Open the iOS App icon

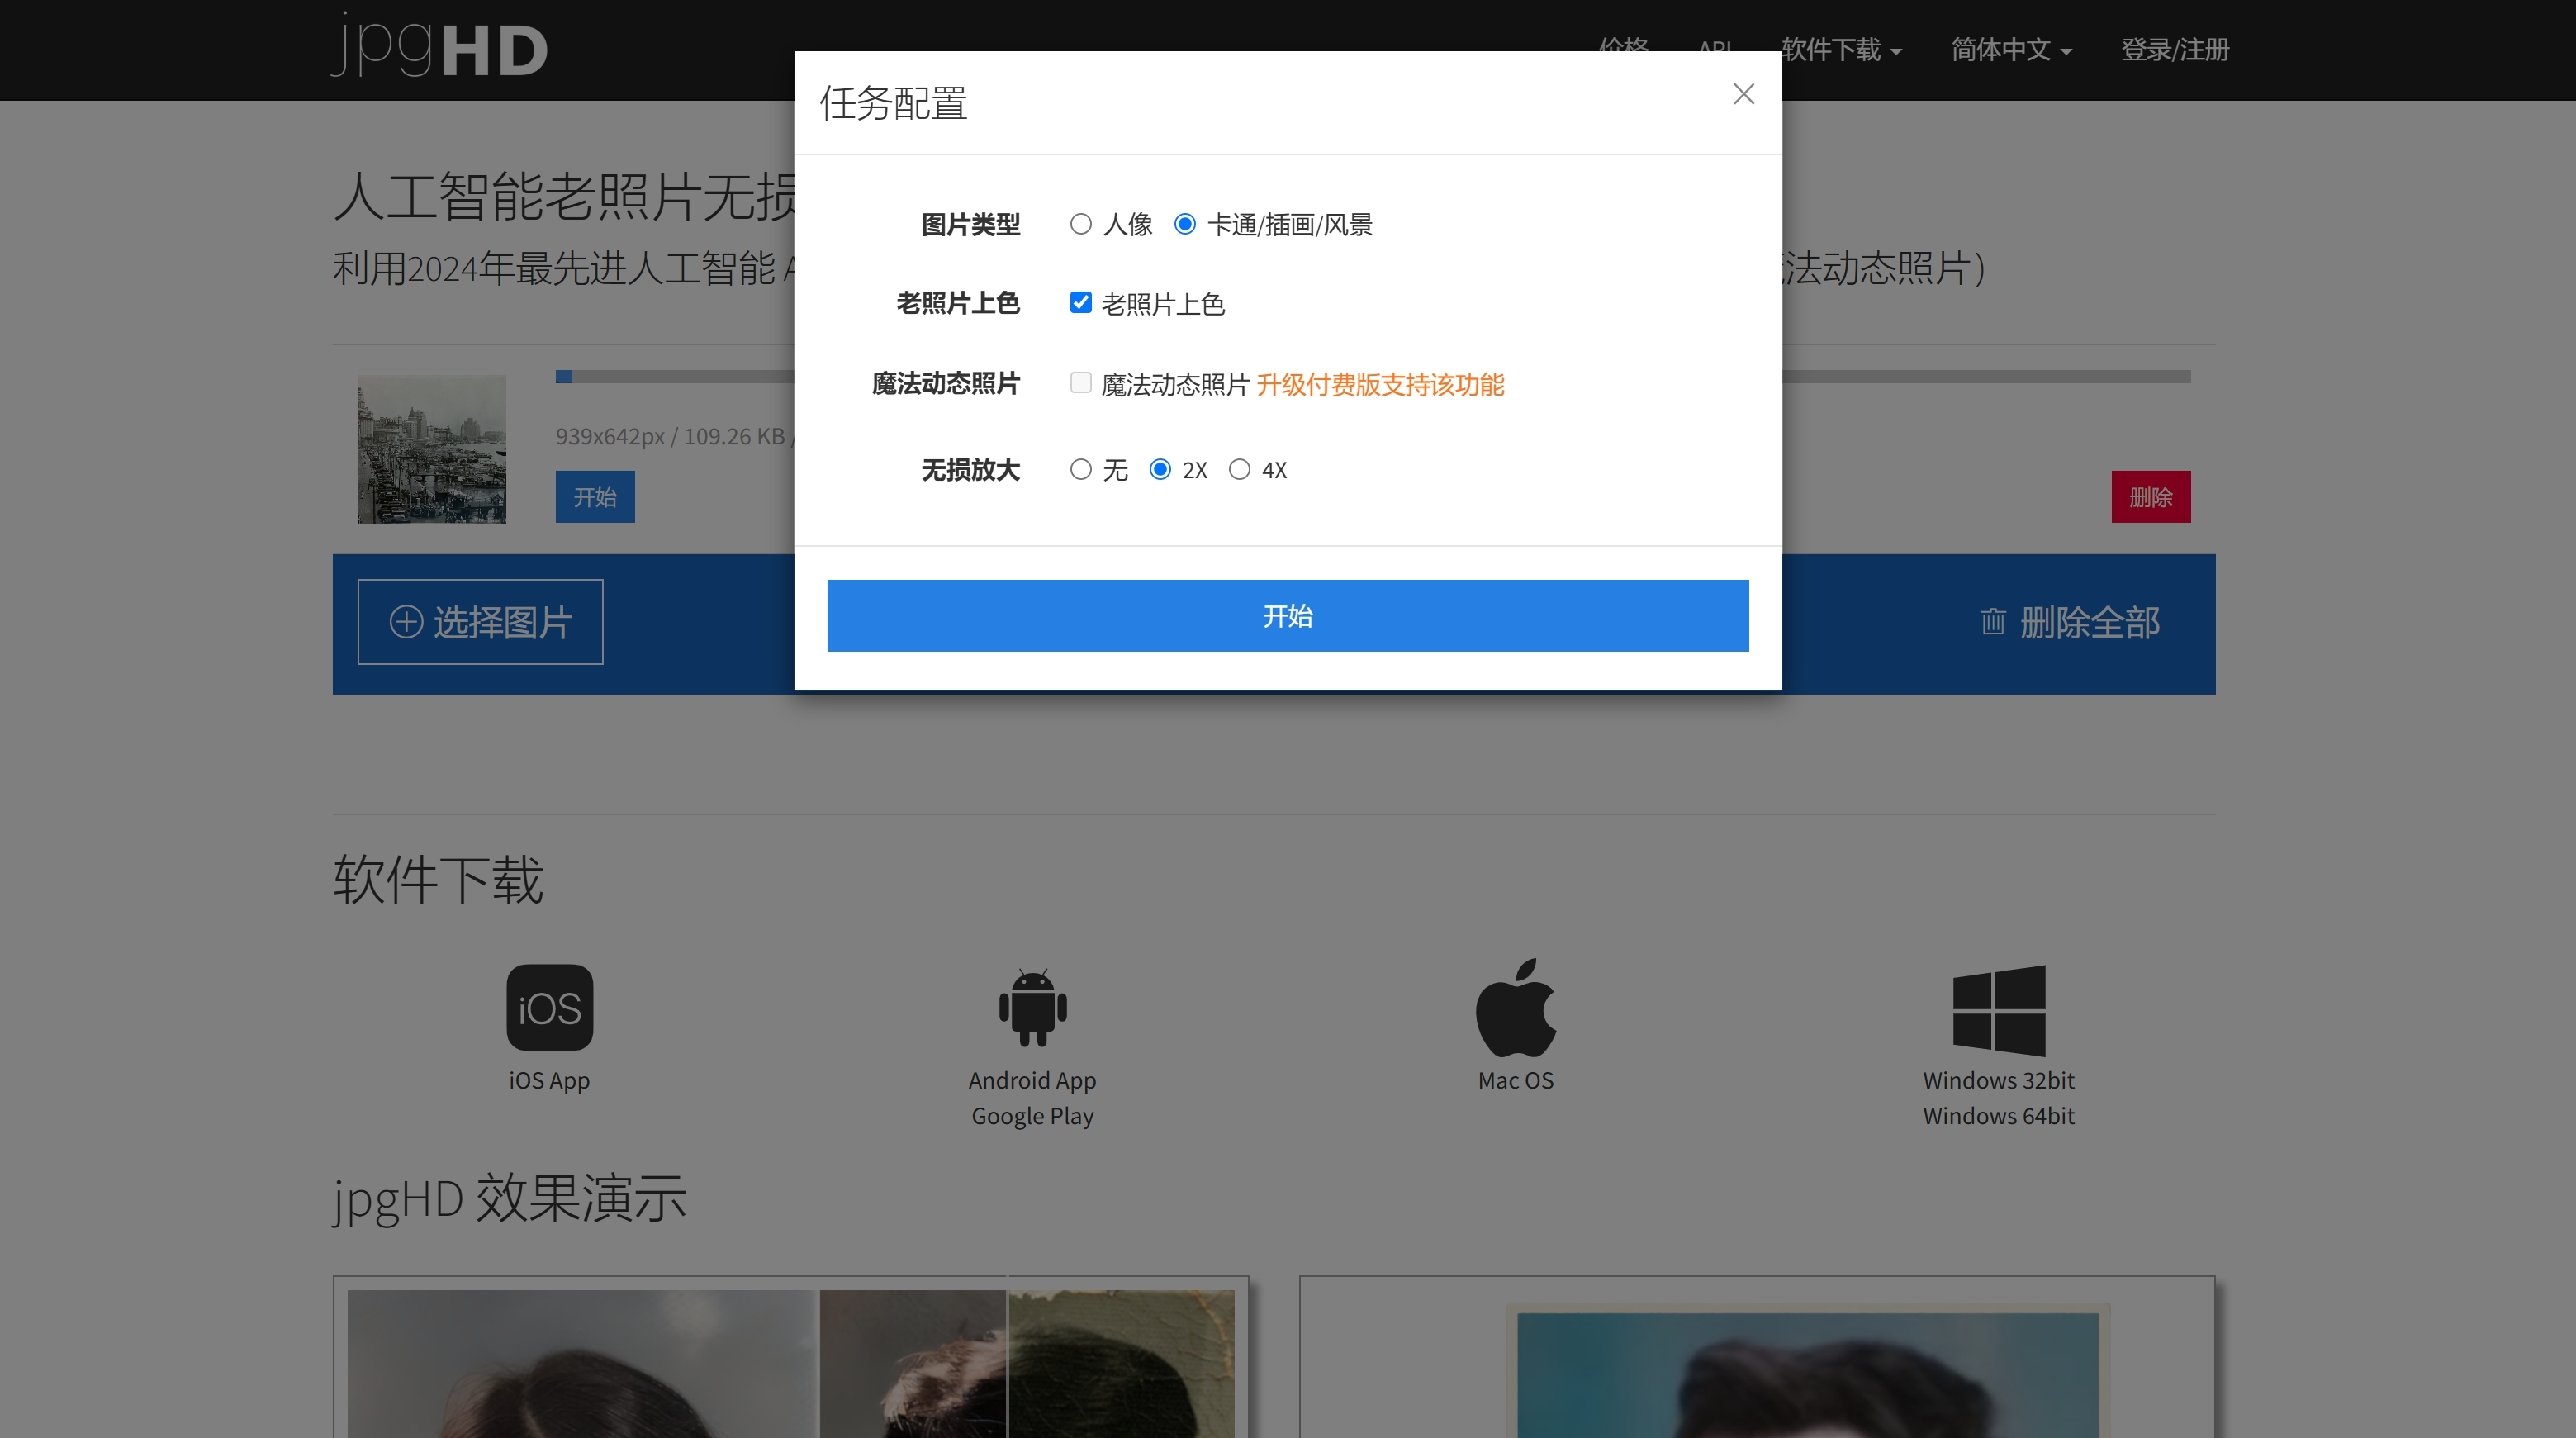pos(549,1007)
